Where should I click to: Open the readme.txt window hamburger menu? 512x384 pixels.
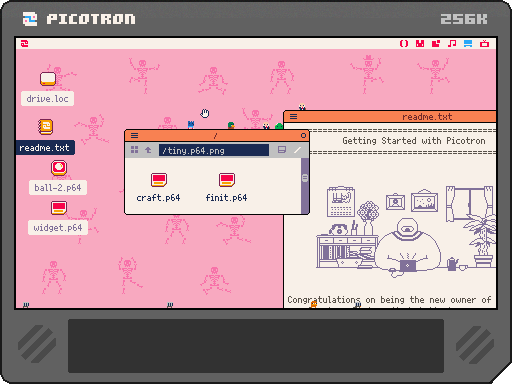(x=293, y=116)
